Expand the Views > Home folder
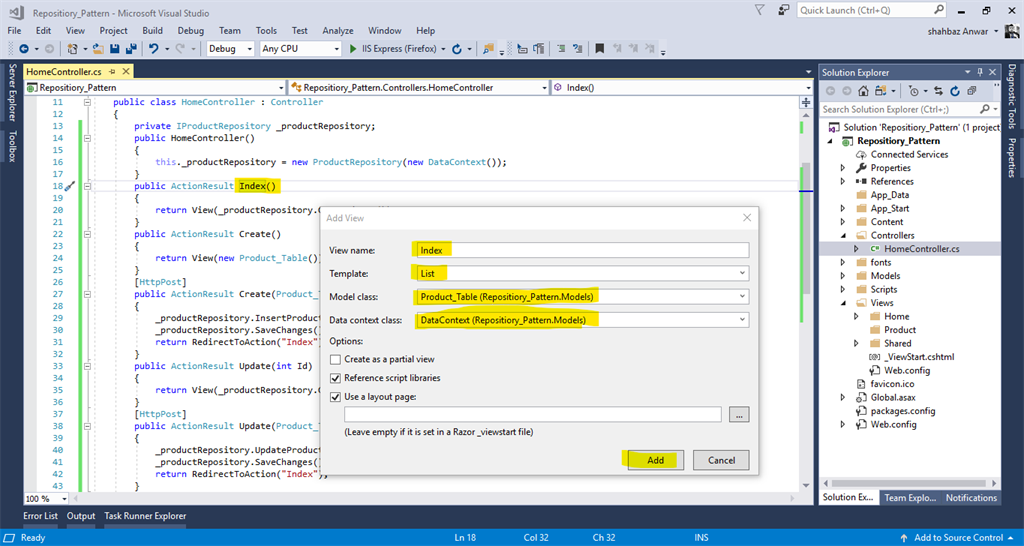The image size is (1024, 546). (x=856, y=316)
